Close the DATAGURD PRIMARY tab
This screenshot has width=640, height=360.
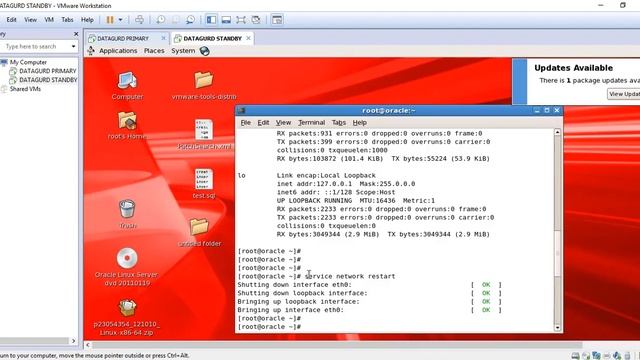pos(163,38)
